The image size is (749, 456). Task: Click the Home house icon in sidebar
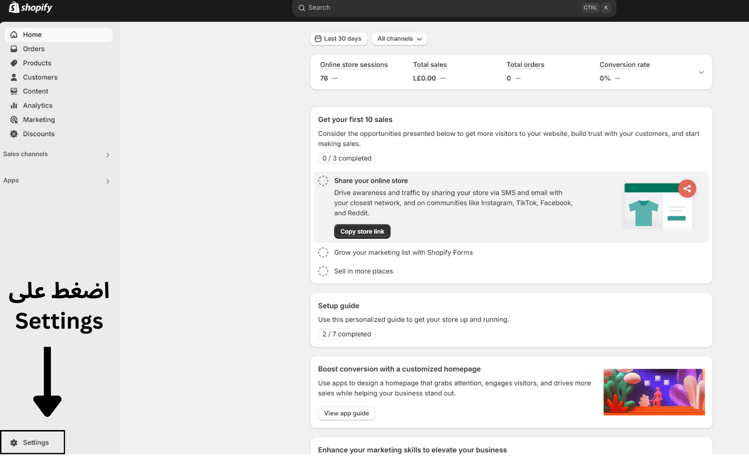click(14, 34)
